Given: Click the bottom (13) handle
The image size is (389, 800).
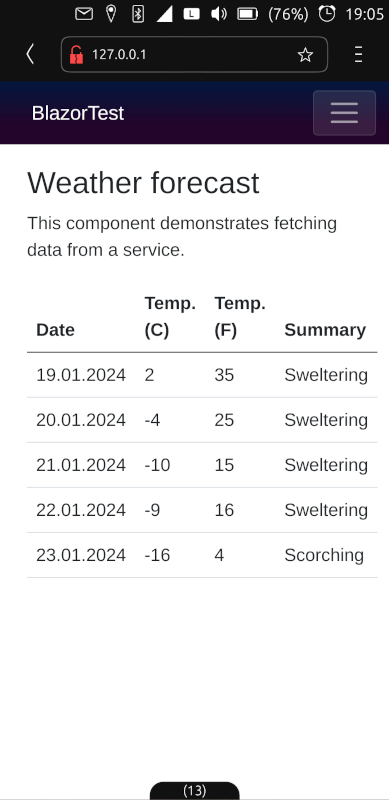Looking at the screenshot, I should pyautogui.click(x=194, y=791).
